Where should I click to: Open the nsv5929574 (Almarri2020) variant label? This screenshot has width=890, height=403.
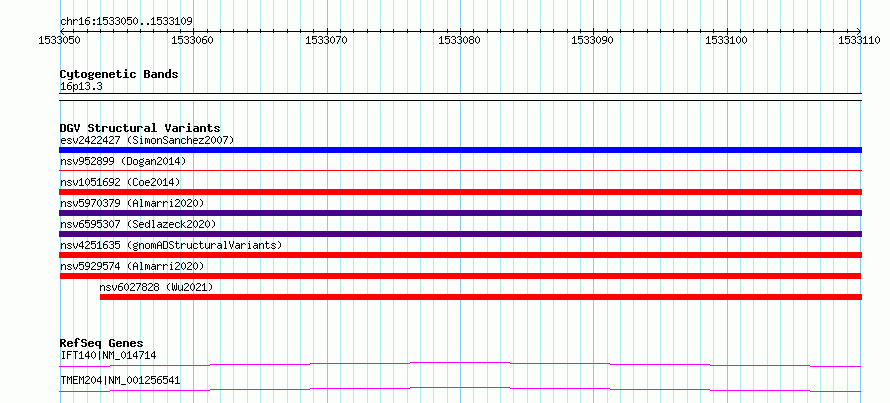(x=132, y=266)
